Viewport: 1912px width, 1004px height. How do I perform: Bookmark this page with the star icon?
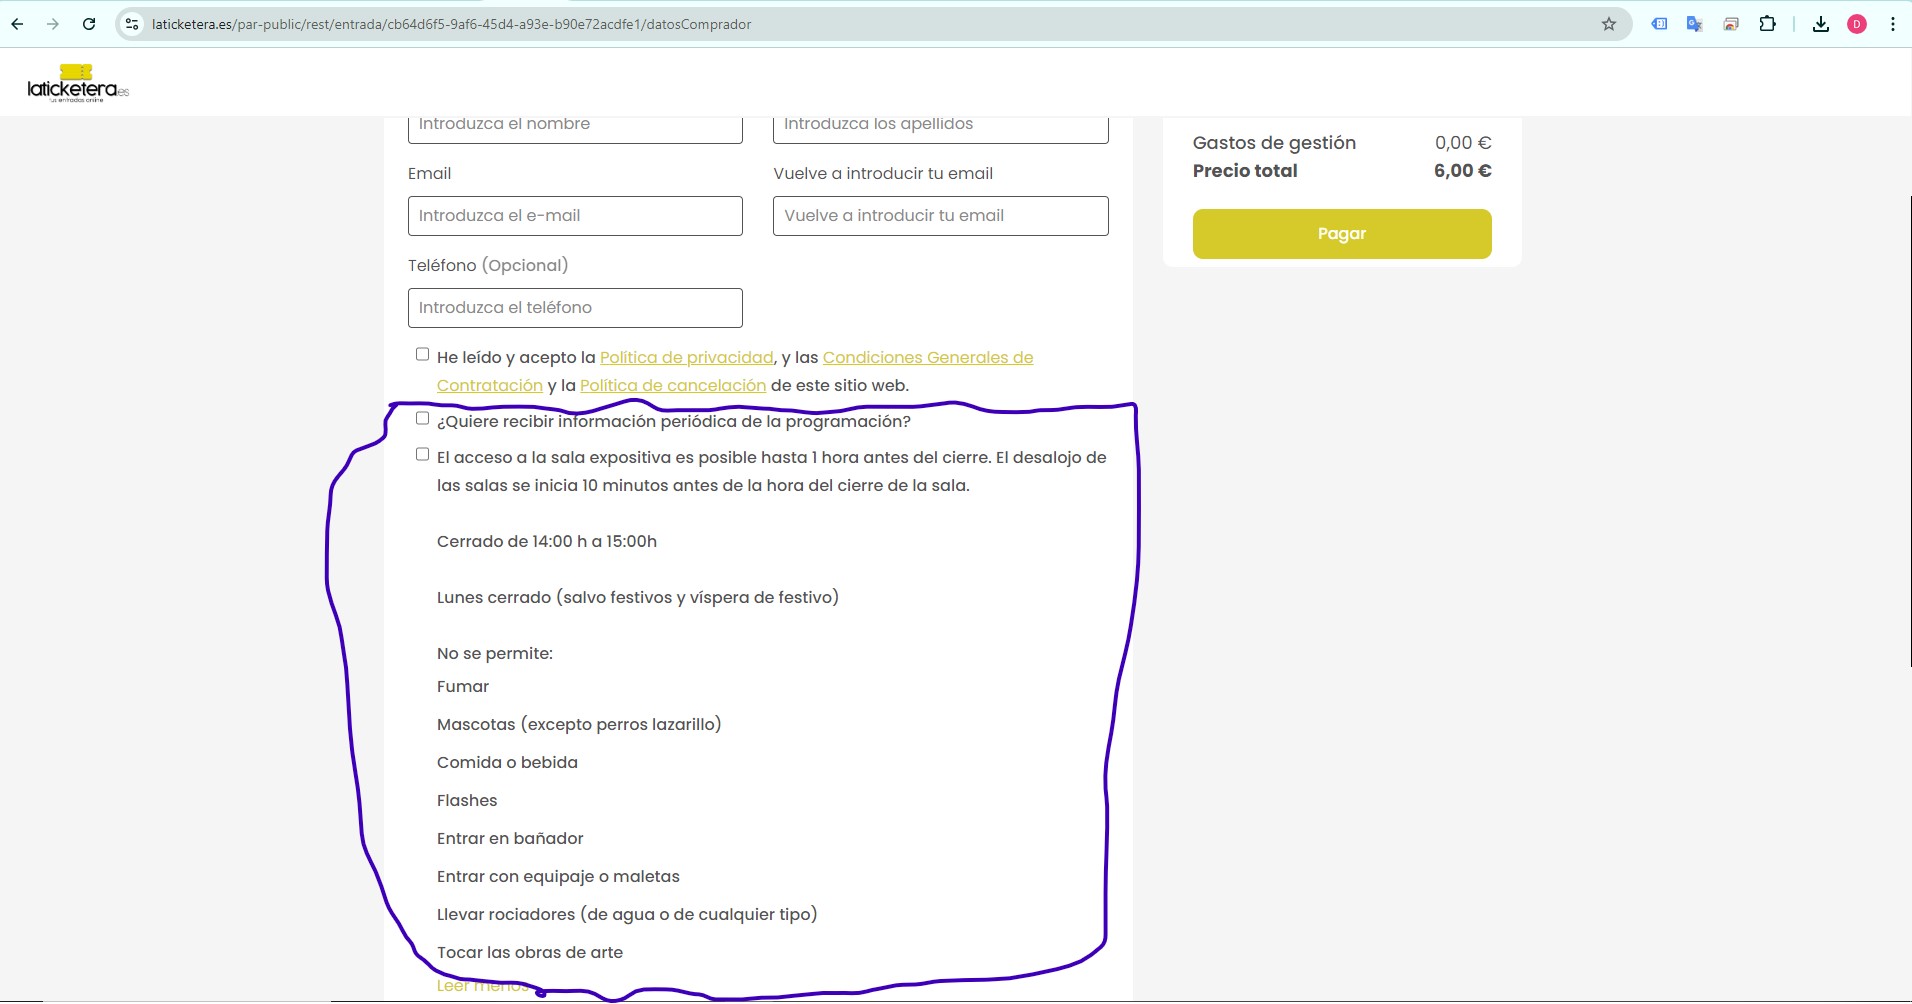tap(1609, 24)
